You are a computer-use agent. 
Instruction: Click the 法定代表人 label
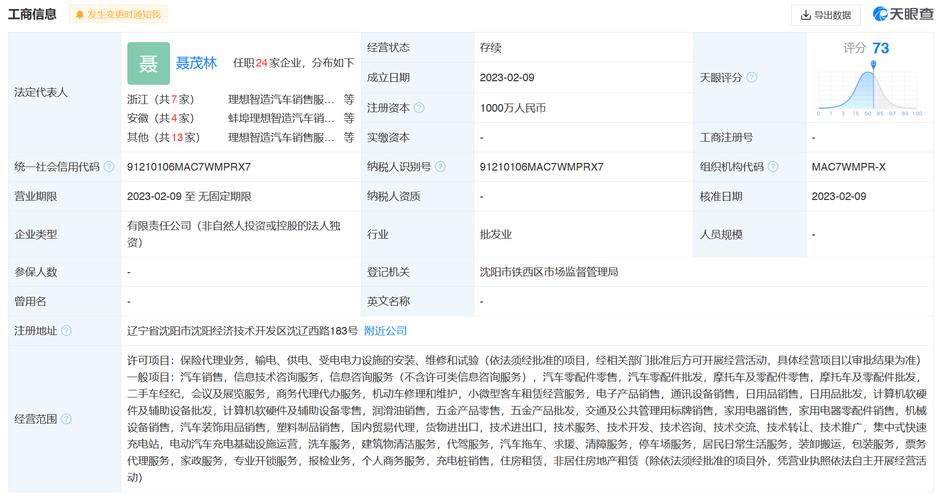[x=41, y=92]
